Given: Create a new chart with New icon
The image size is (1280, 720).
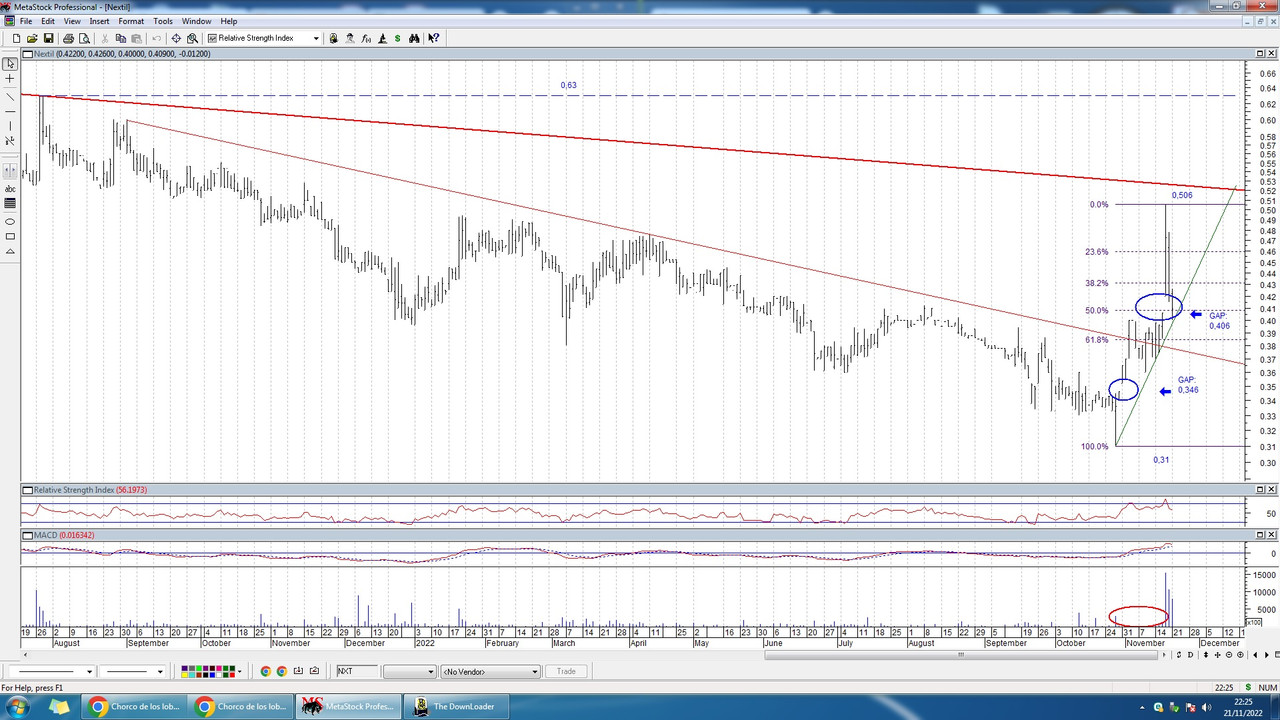Looking at the screenshot, I should tap(16, 38).
